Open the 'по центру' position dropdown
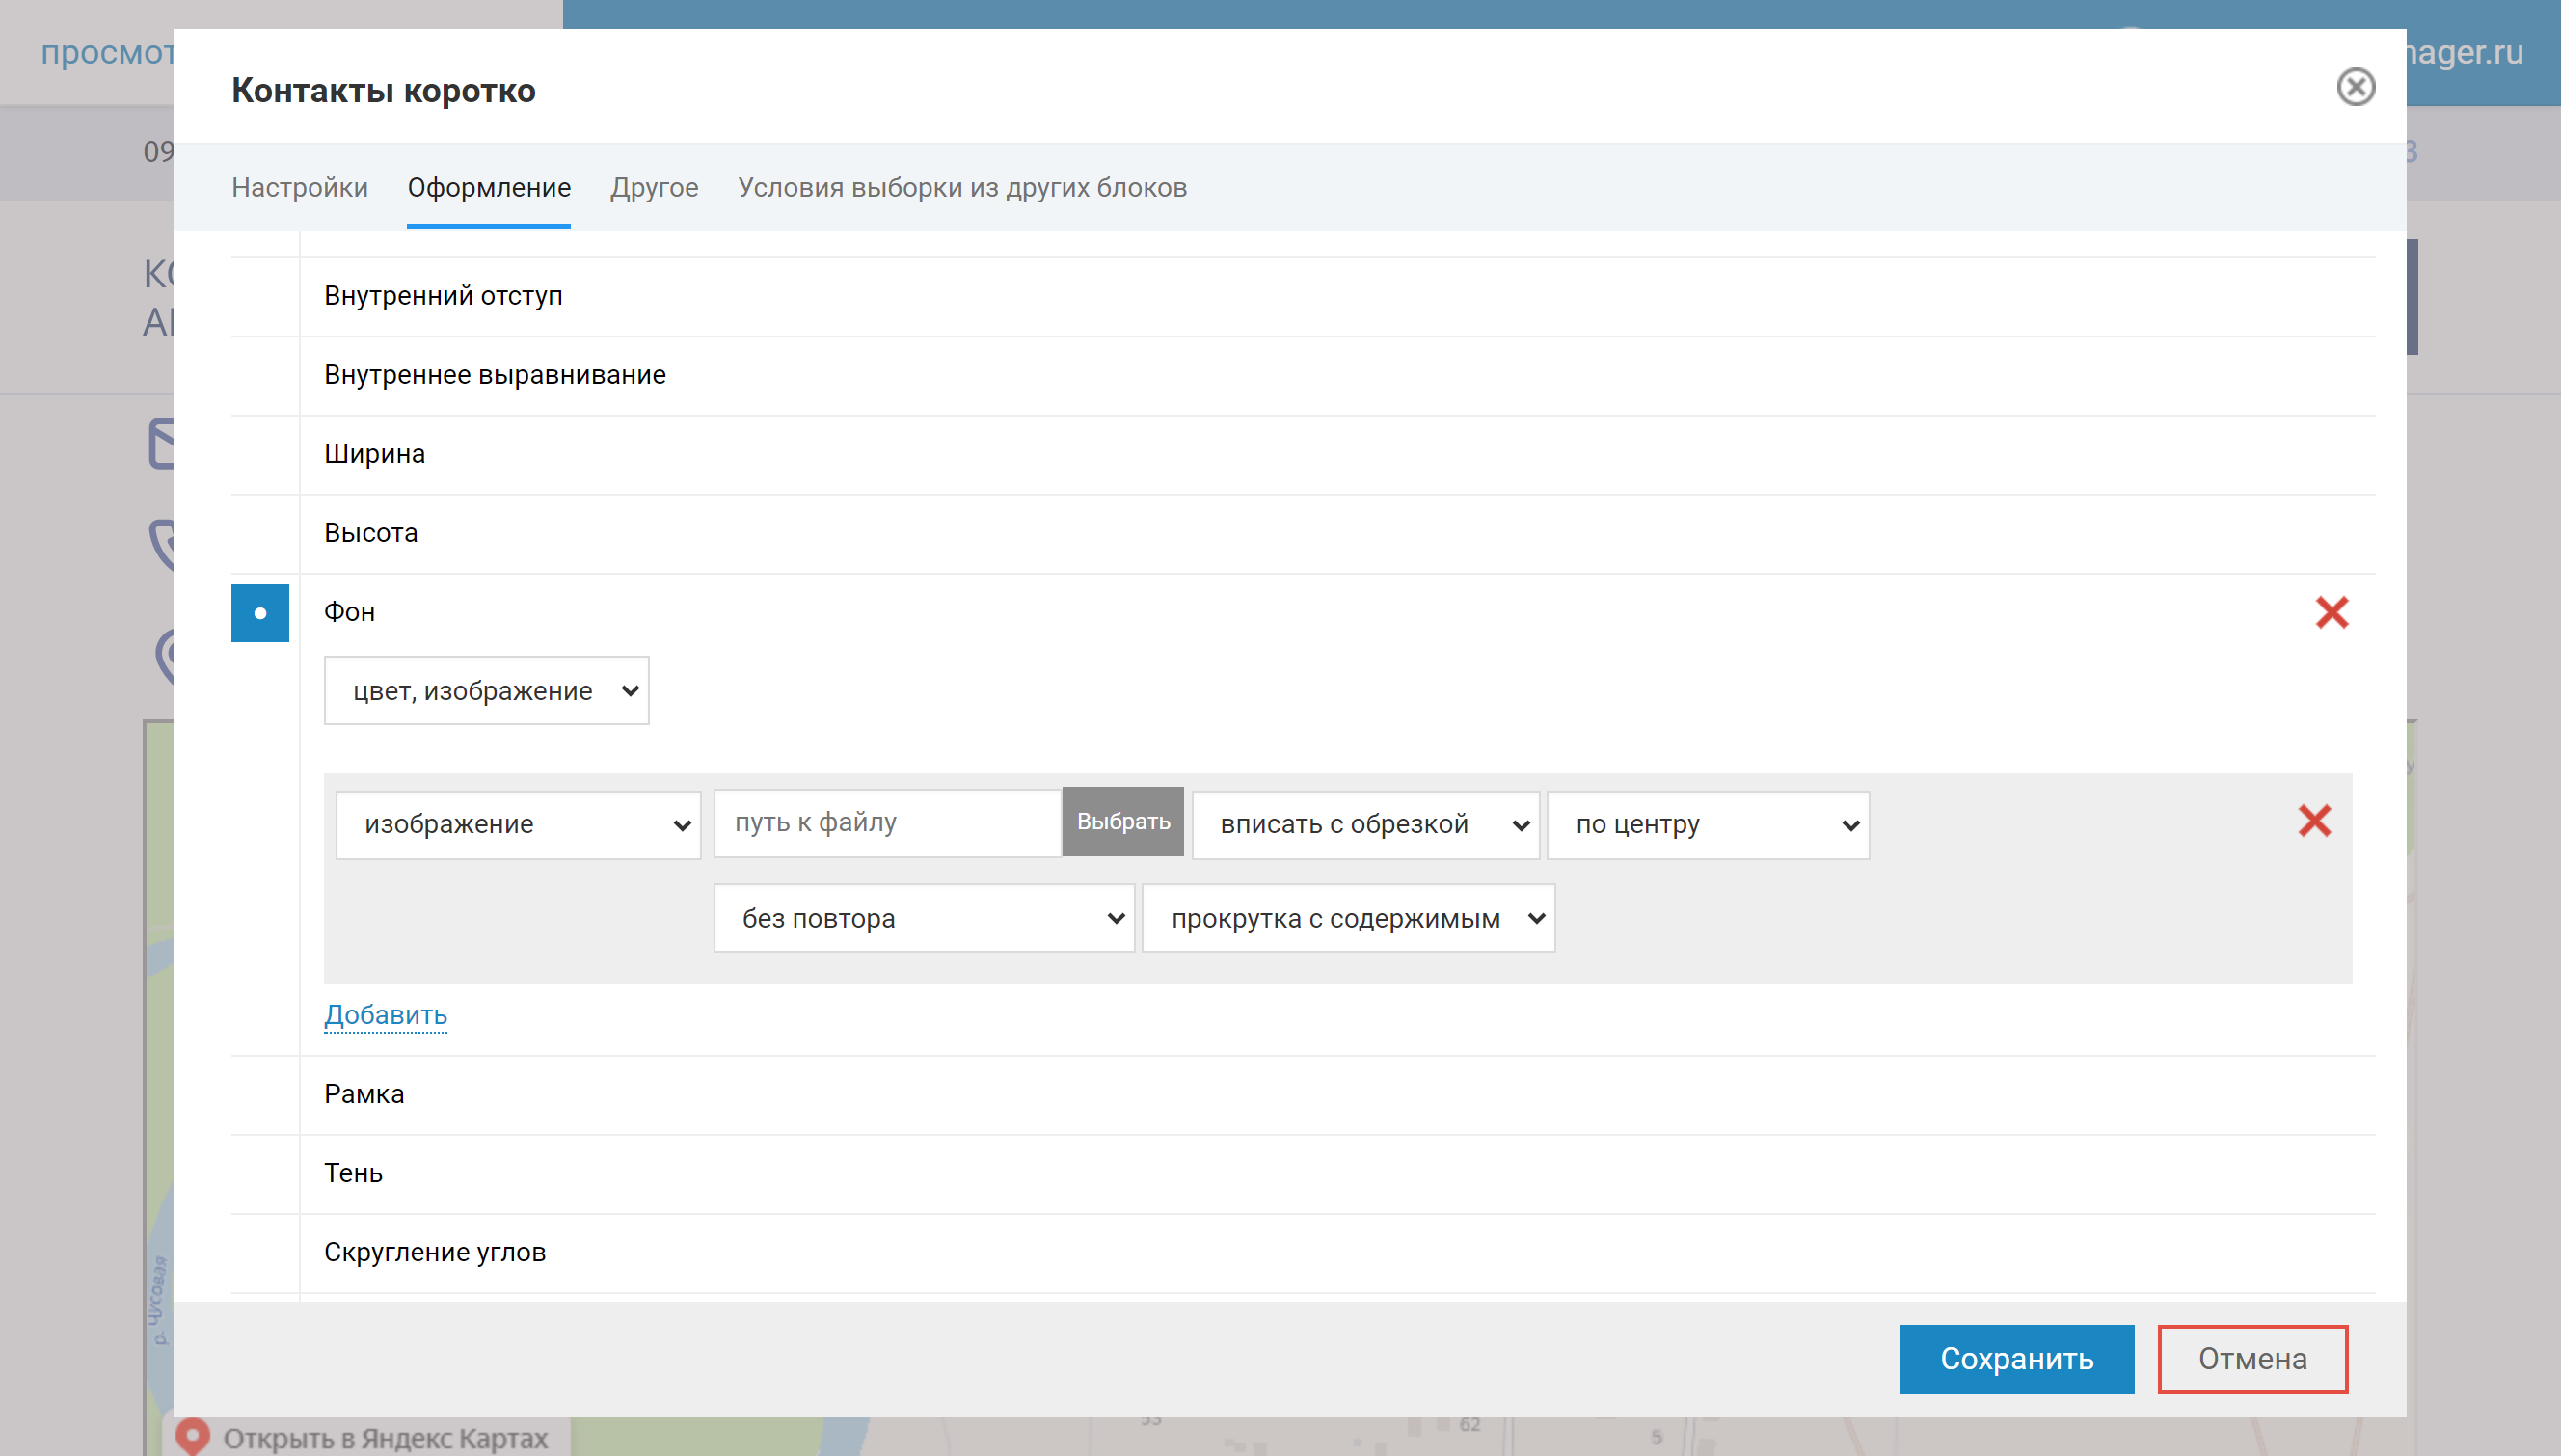Screen dimensions: 2561x1456 click(1707, 825)
